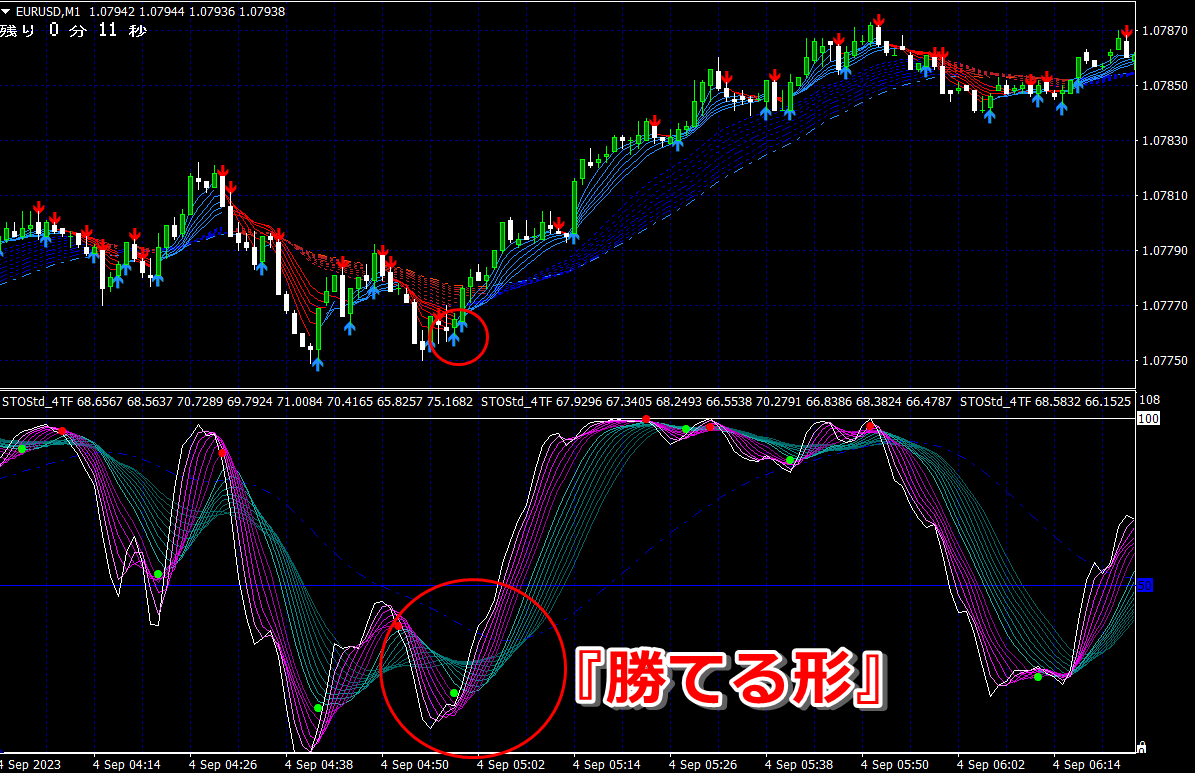Click the 残り 0 分 11 秒 countdown text
The height and width of the screenshot is (773, 1195).
(x=74, y=30)
